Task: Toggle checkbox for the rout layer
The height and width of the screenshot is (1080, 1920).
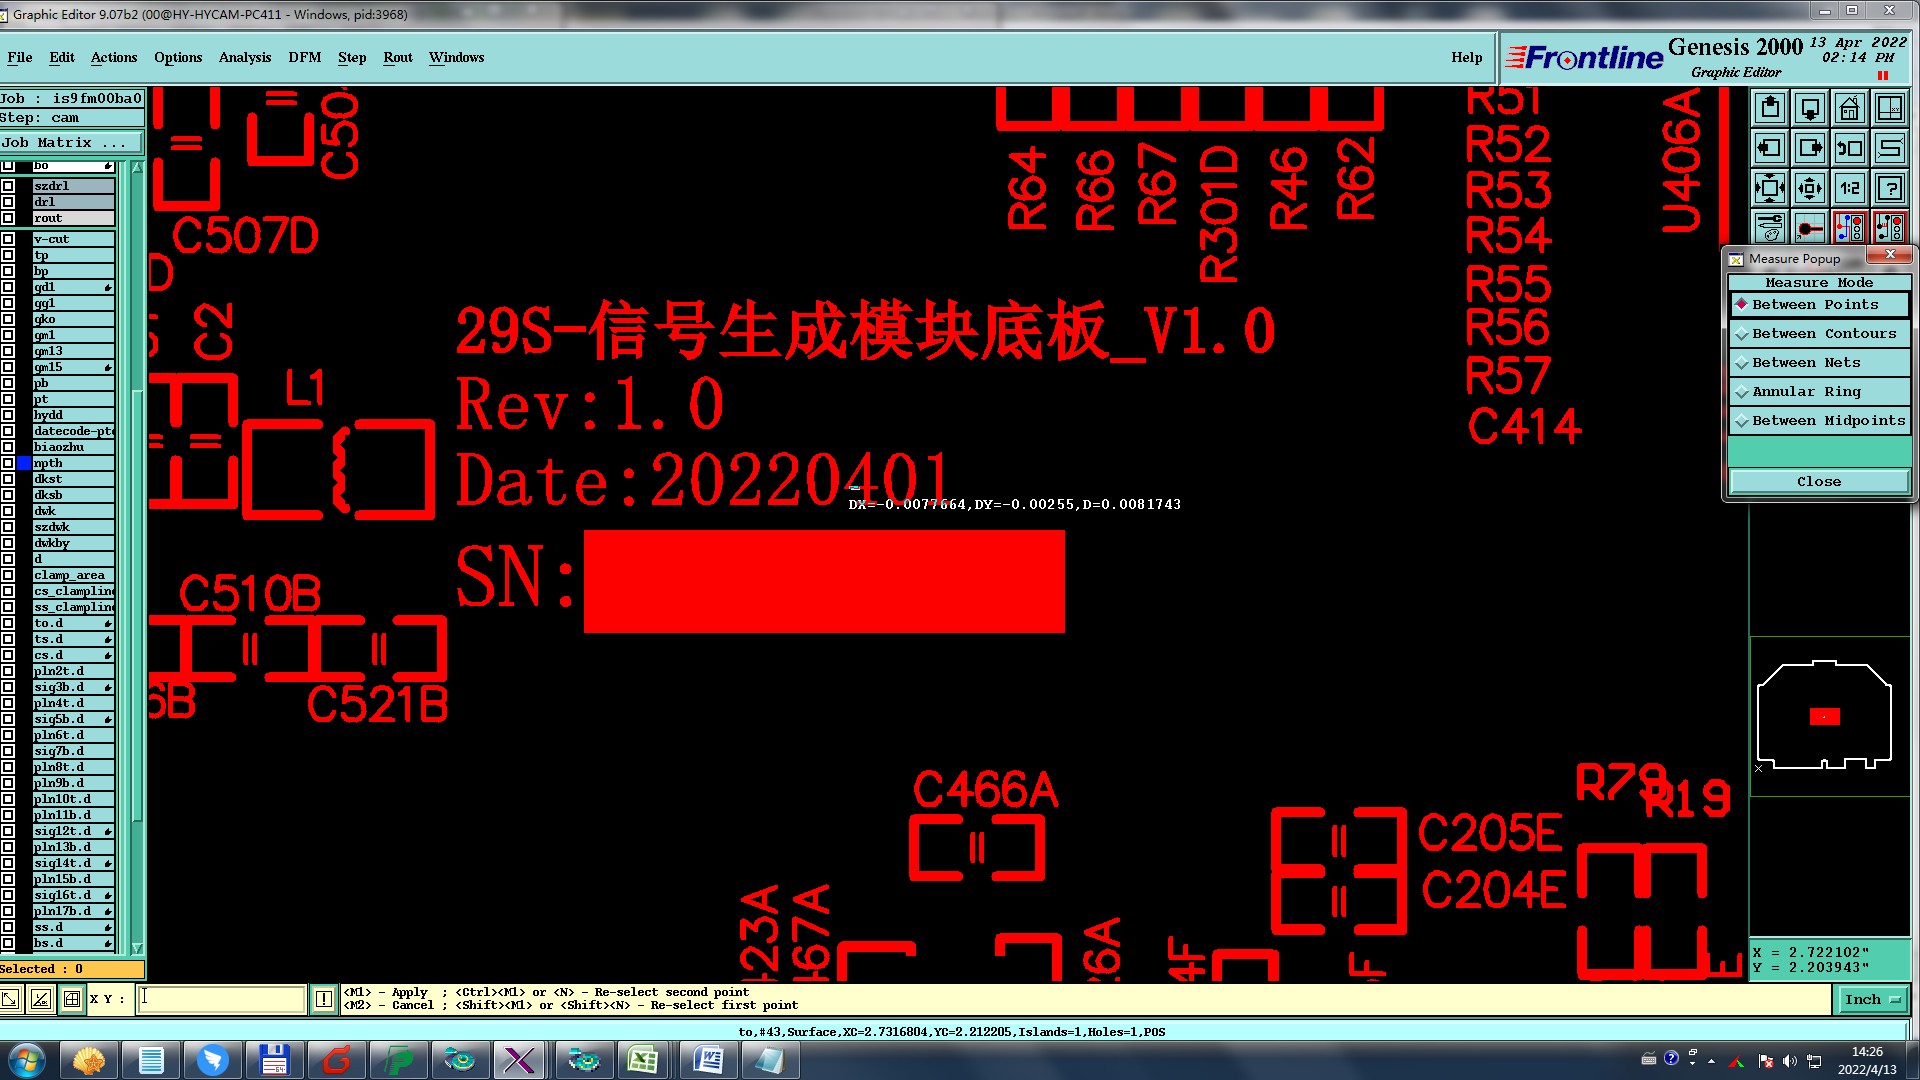Action: [9, 218]
